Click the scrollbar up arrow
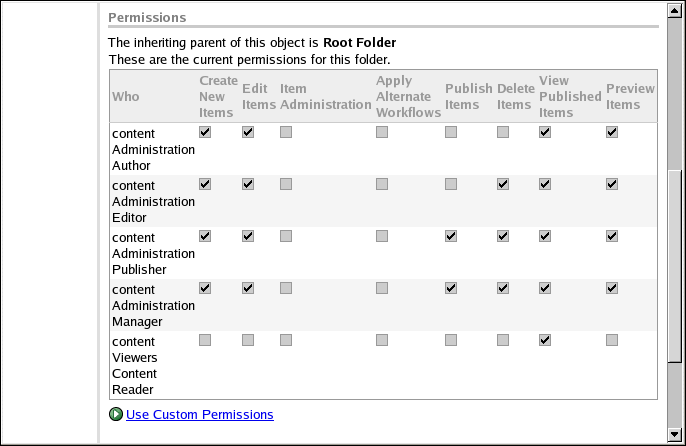 click(675, 12)
